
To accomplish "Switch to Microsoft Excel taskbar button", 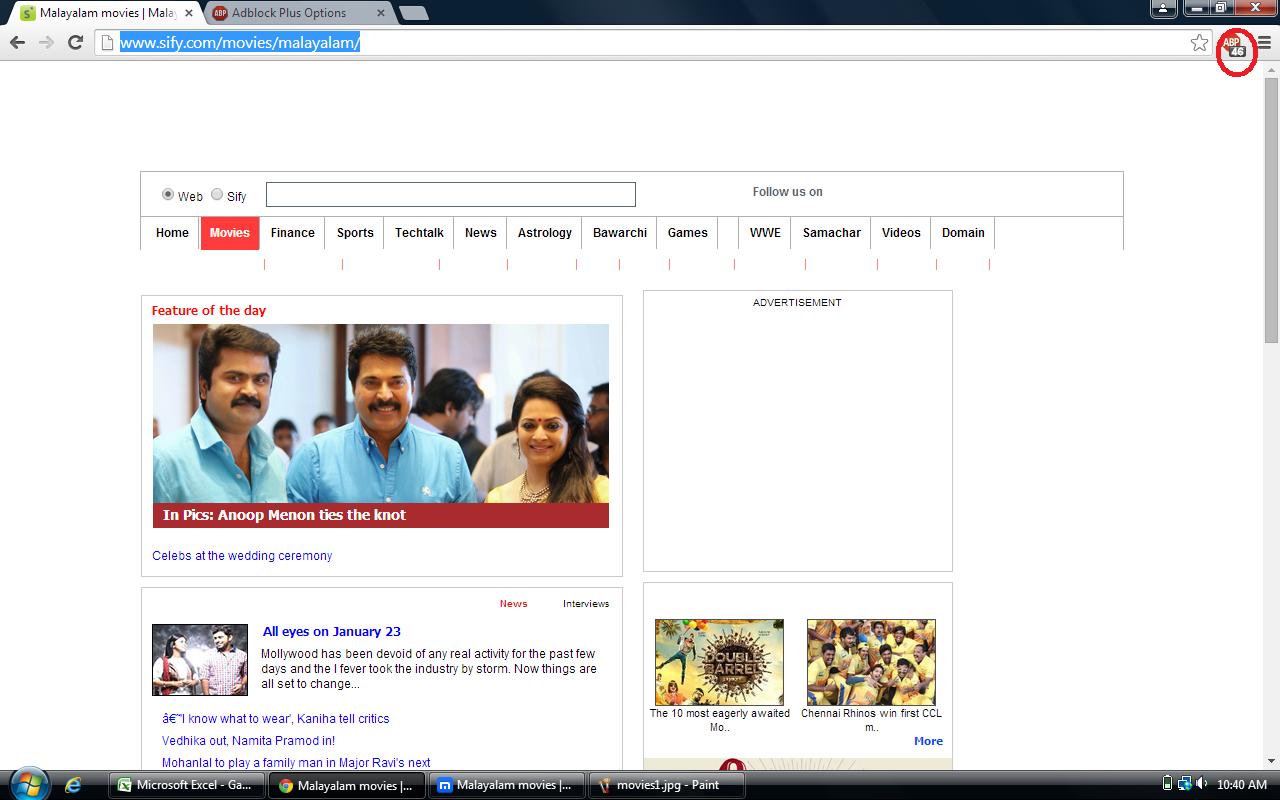I will pos(186,785).
